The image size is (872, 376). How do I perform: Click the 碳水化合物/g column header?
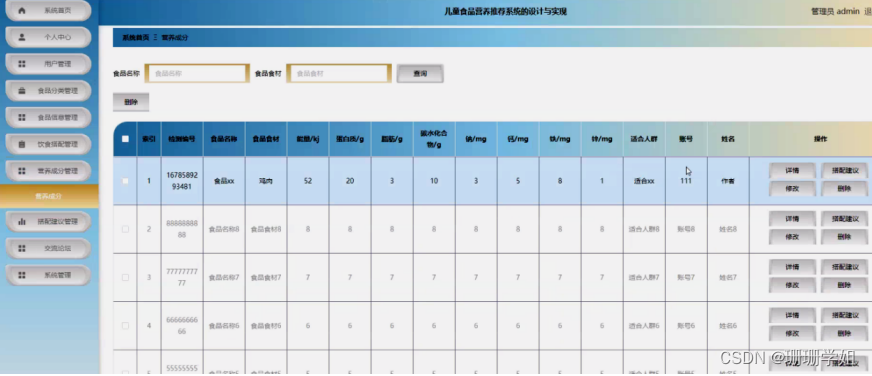(x=434, y=139)
